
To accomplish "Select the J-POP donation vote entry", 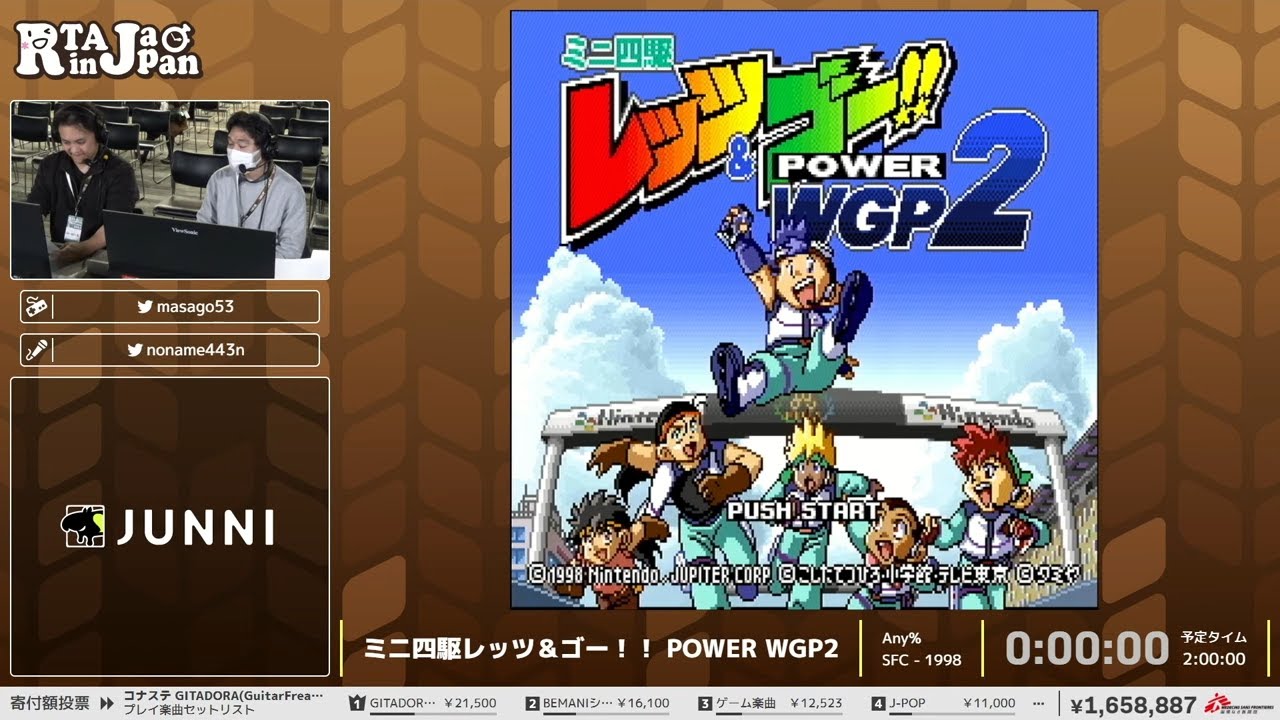I will (x=943, y=703).
